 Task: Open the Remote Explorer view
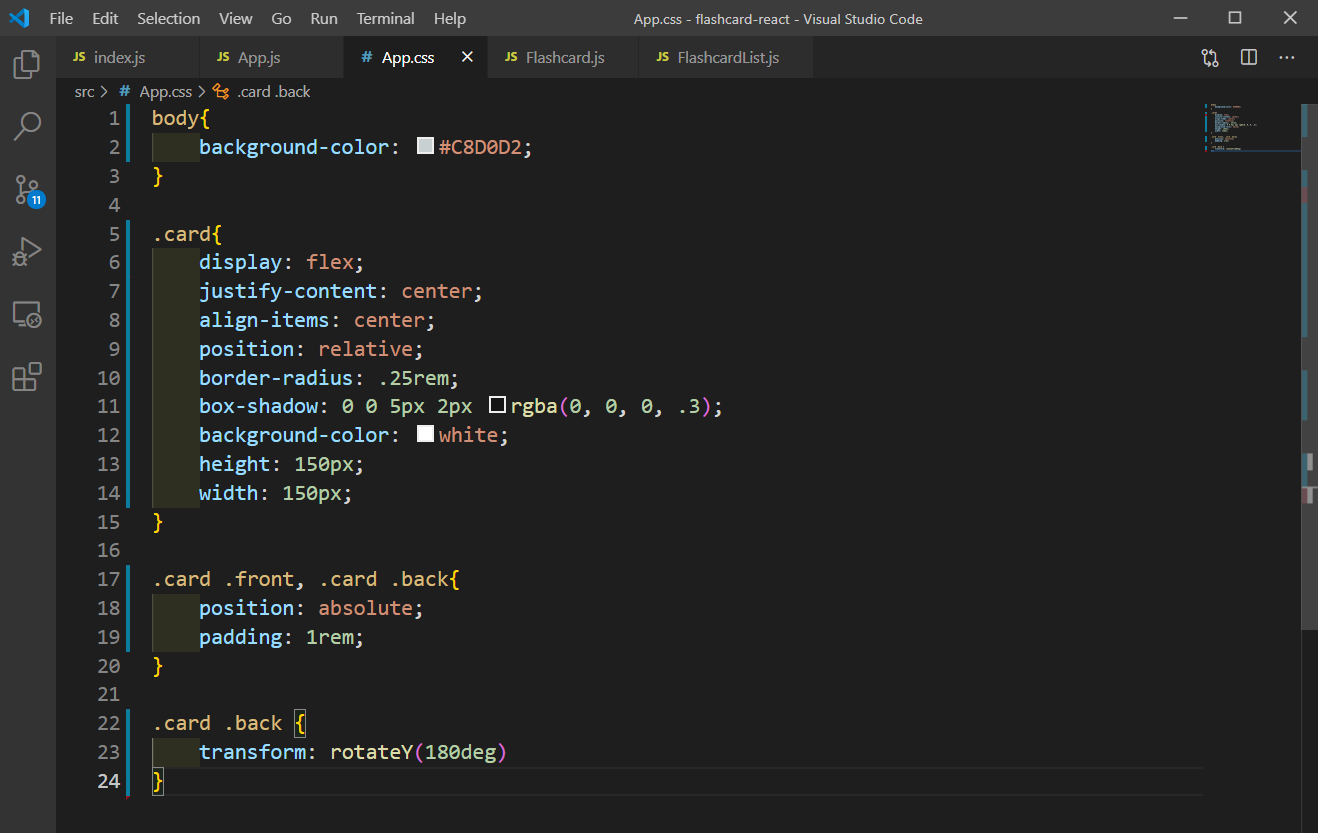tap(27, 315)
